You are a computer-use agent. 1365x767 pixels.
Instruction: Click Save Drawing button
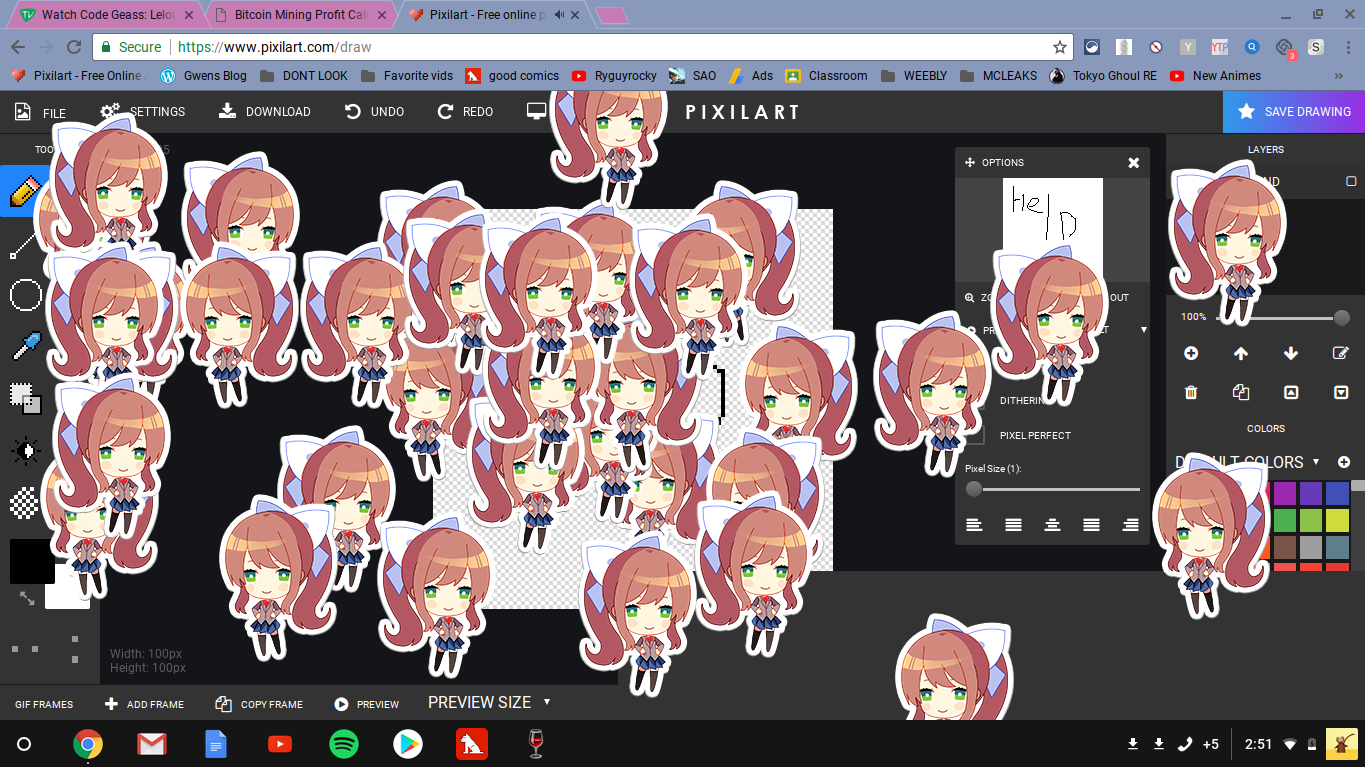(x=1294, y=112)
